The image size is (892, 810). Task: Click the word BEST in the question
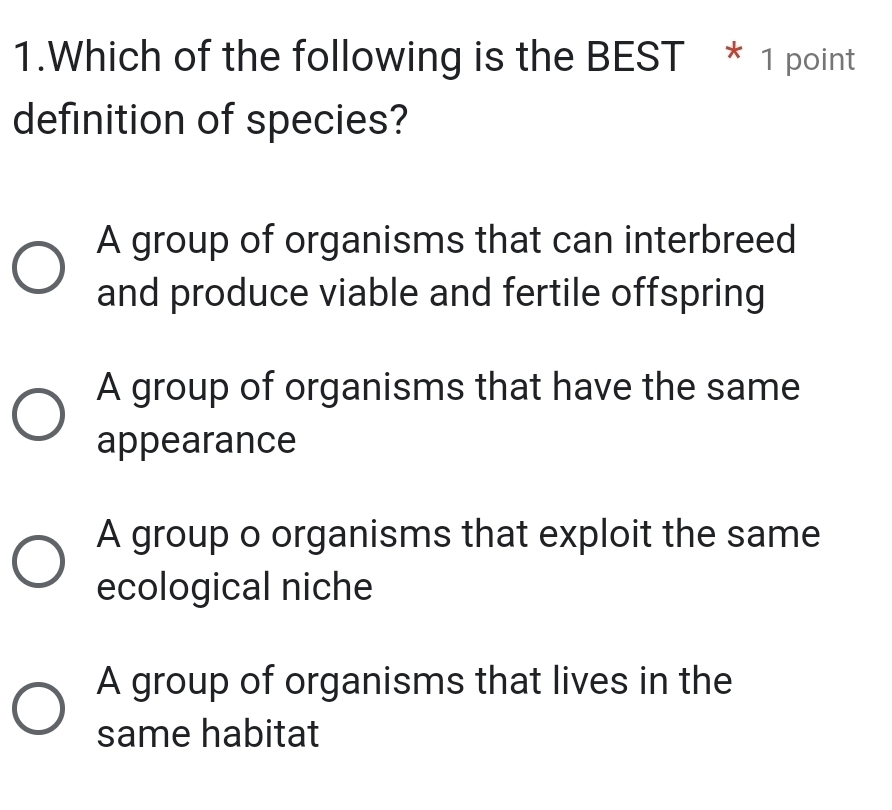click(x=634, y=56)
